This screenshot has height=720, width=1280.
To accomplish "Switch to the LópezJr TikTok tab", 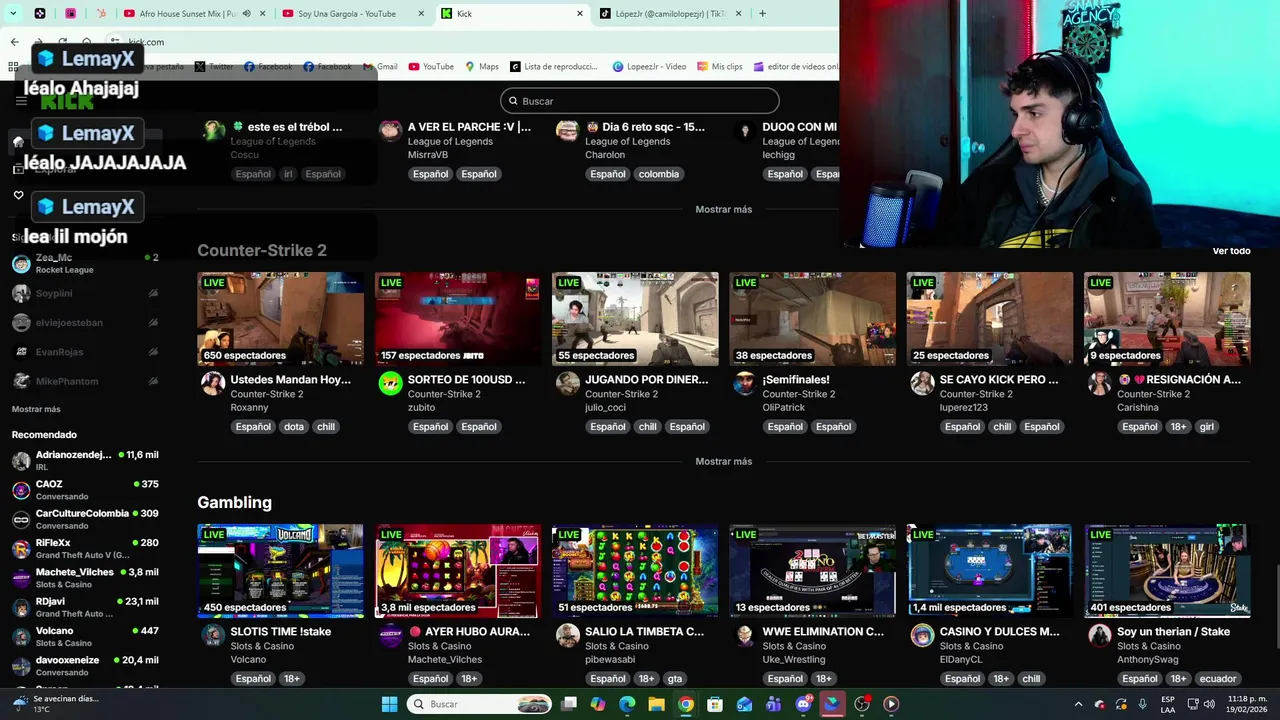I will pos(672,14).
